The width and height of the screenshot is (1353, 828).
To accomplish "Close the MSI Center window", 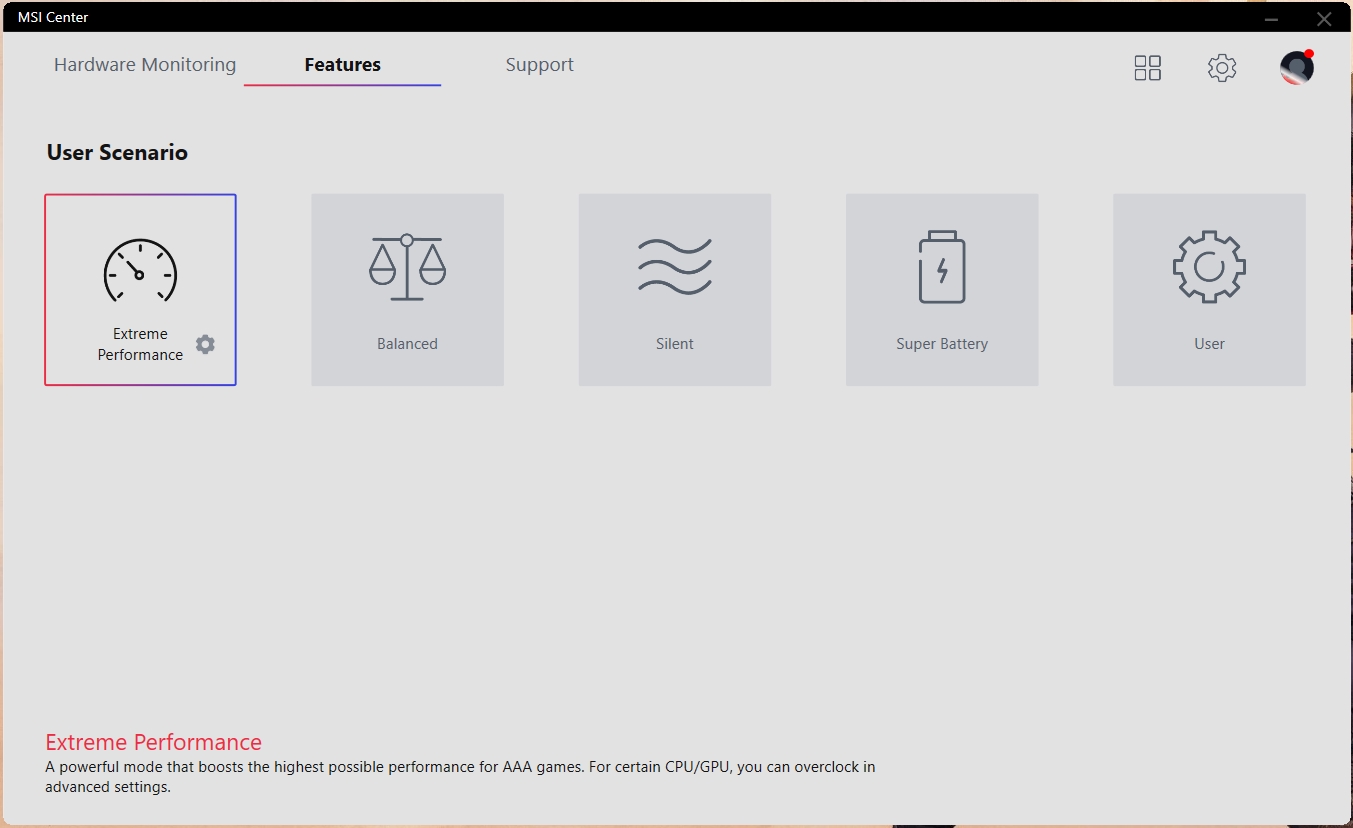I will [1324, 18].
